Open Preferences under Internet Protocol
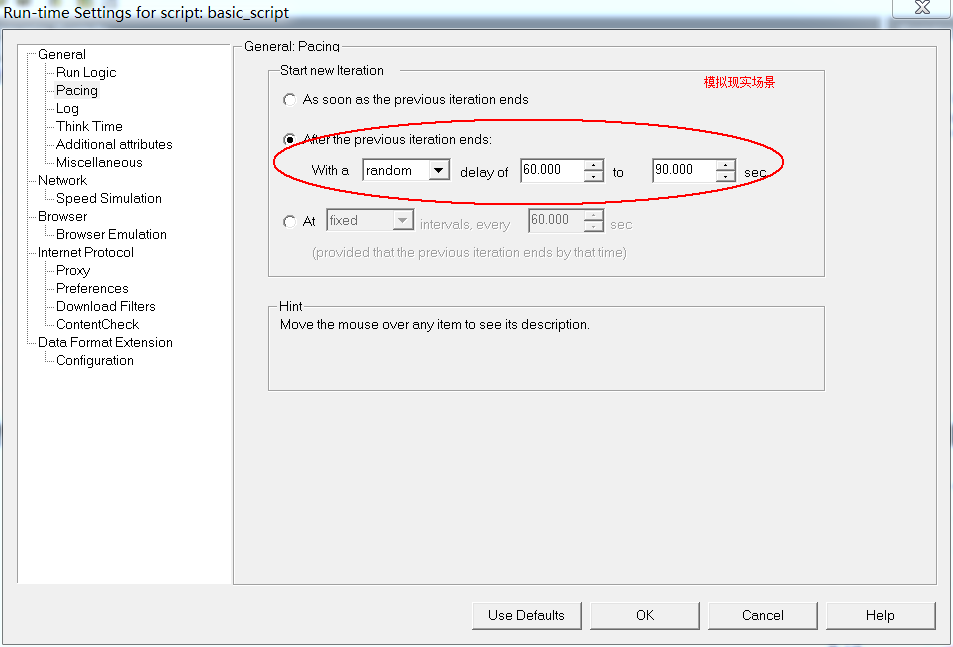This screenshot has height=647, width=953. (x=92, y=288)
